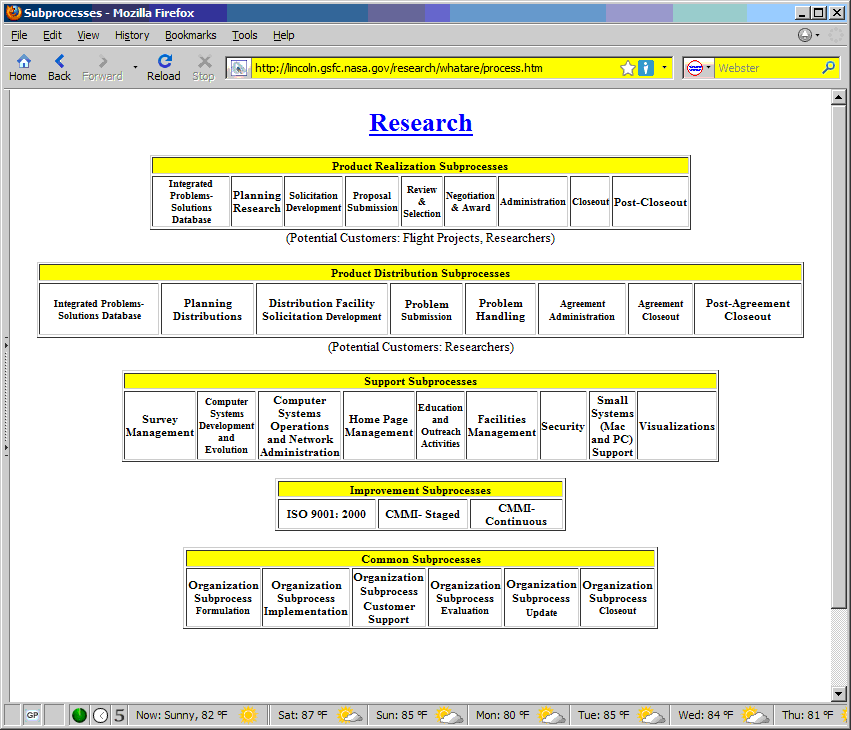Click 'Organization Subprocess Update' cell
The width and height of the screenshot is (851, 730).
(541, 598)
